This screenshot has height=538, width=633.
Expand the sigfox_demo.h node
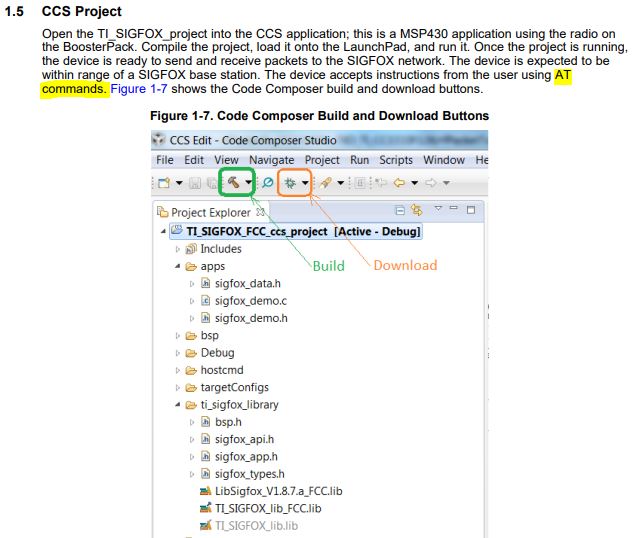[x=192, y=318]
